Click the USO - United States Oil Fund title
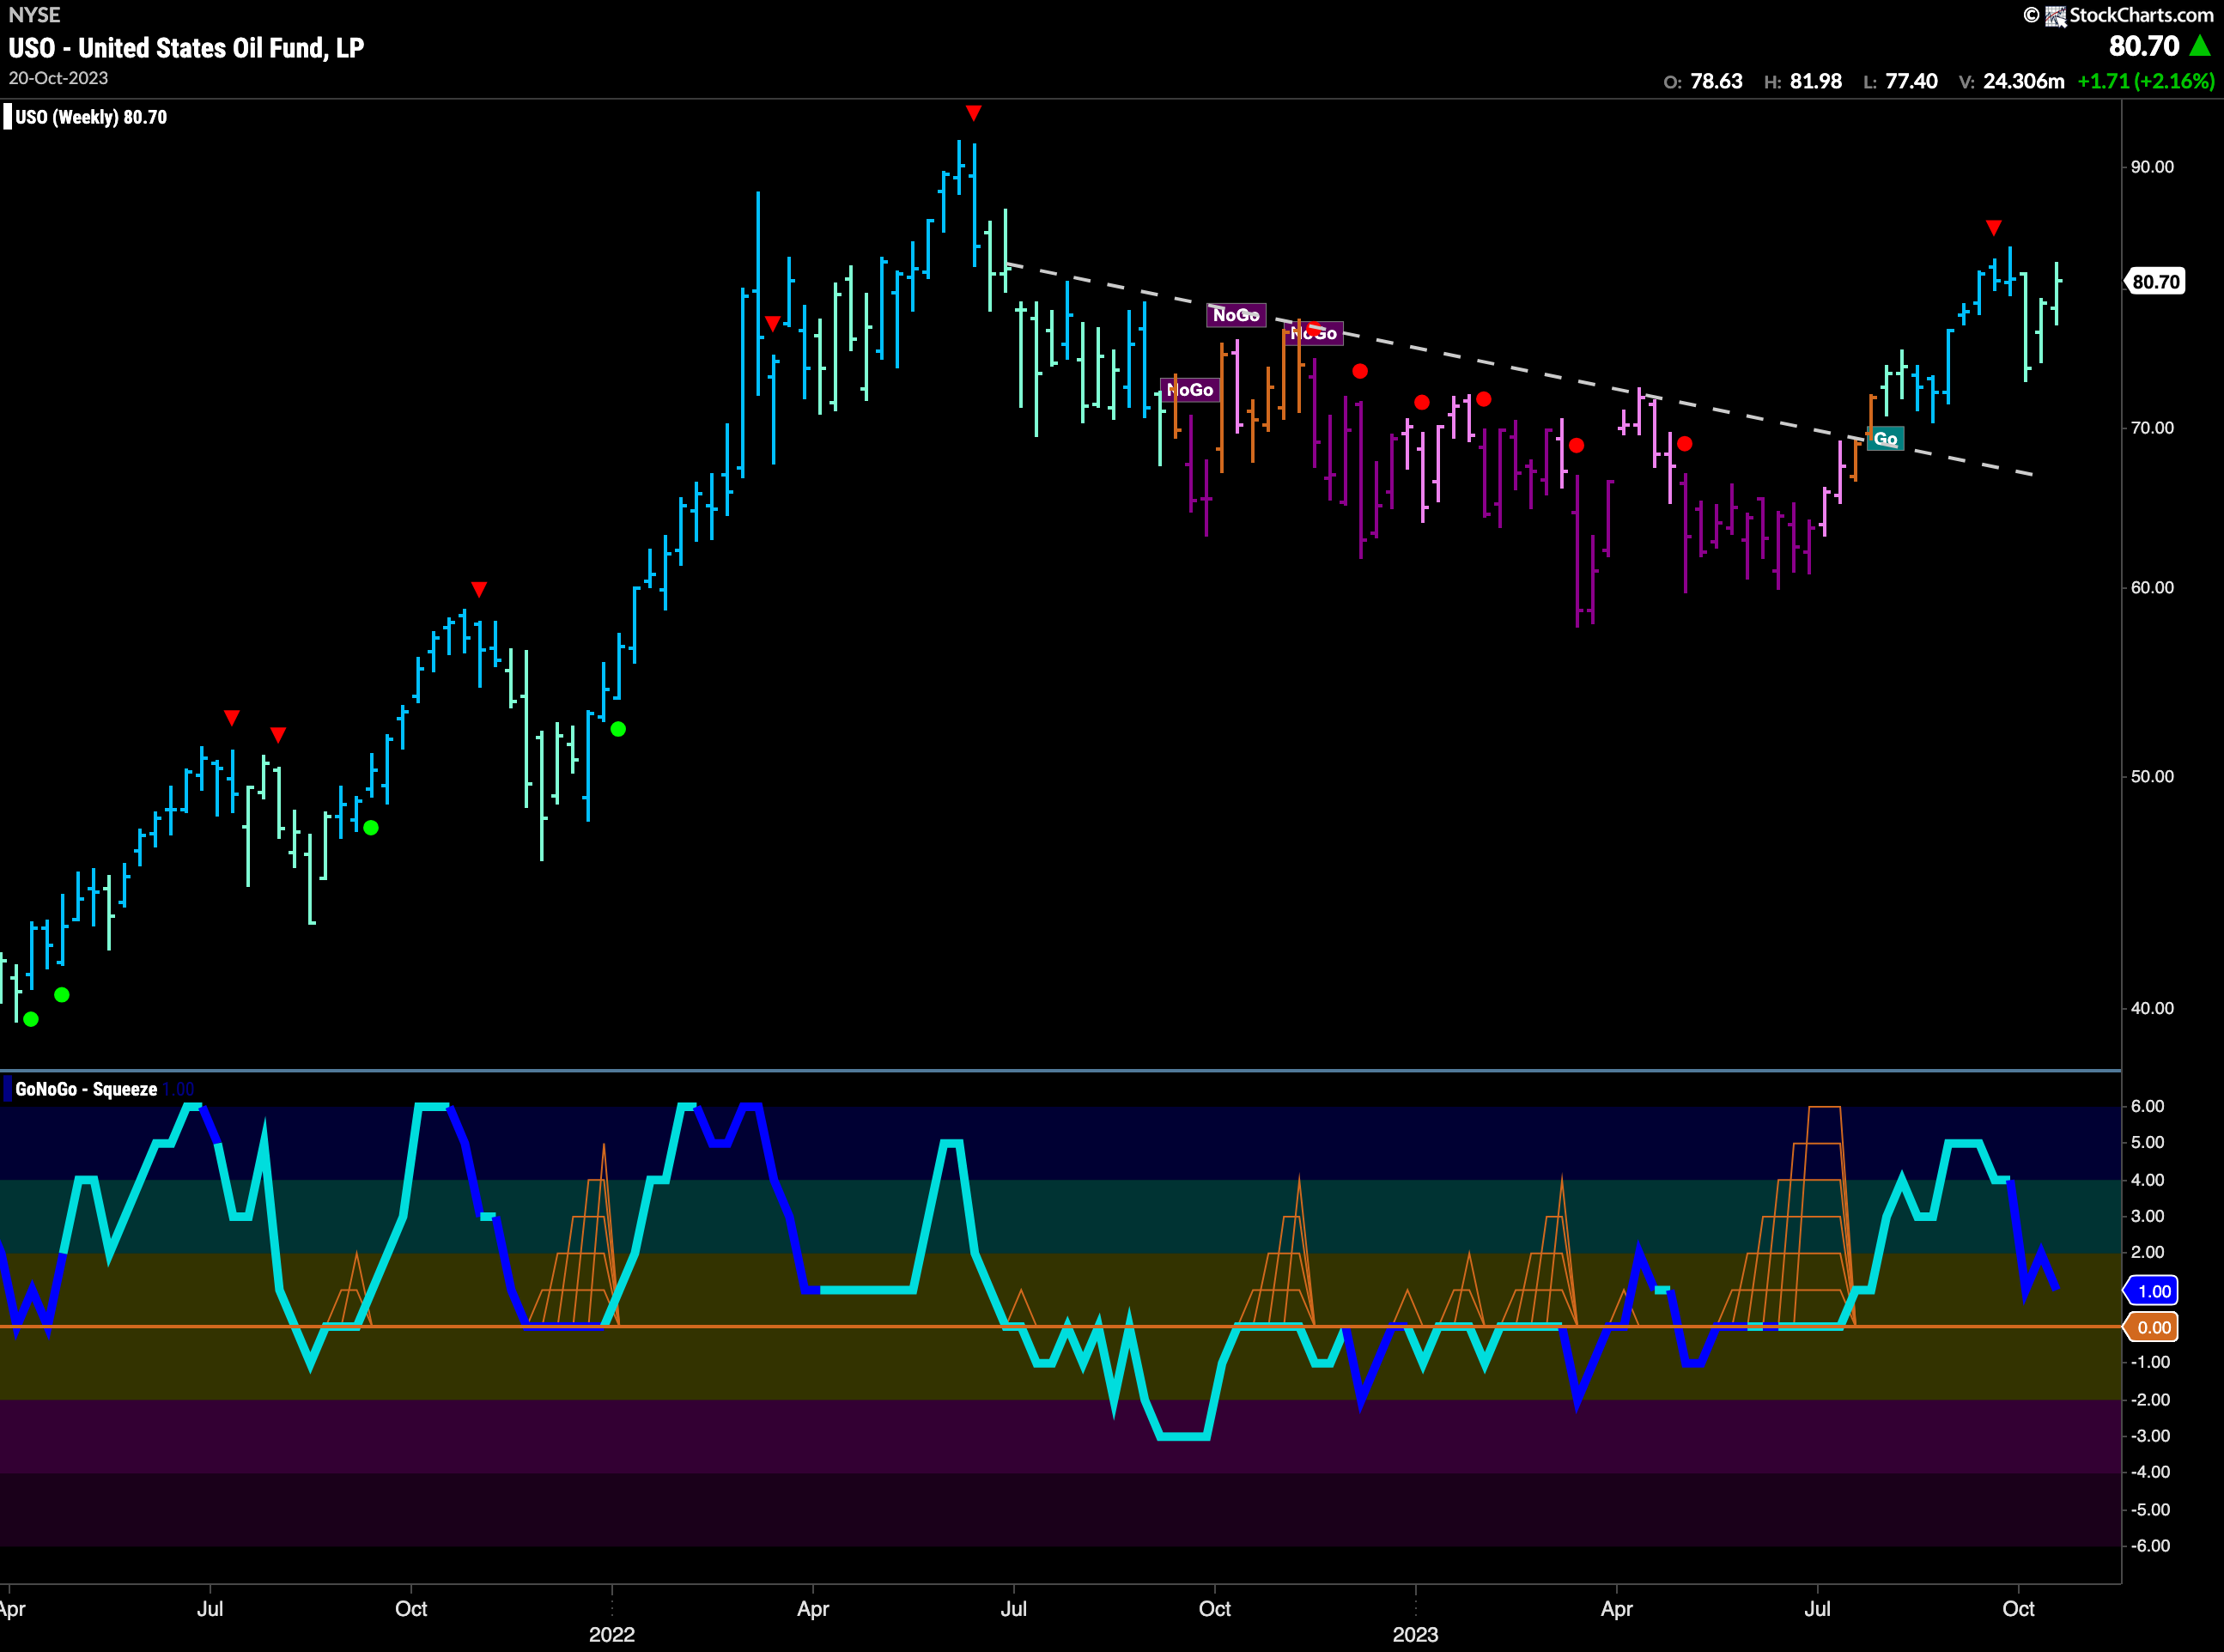Viewport: 2224px width, 1652px height. pos(186,48)
